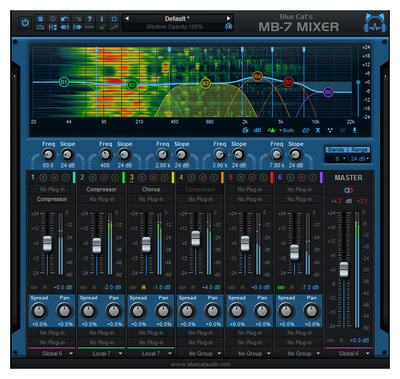Open the Master Global 6 group dropdown

pyautogui.click(x=349, y=354)
